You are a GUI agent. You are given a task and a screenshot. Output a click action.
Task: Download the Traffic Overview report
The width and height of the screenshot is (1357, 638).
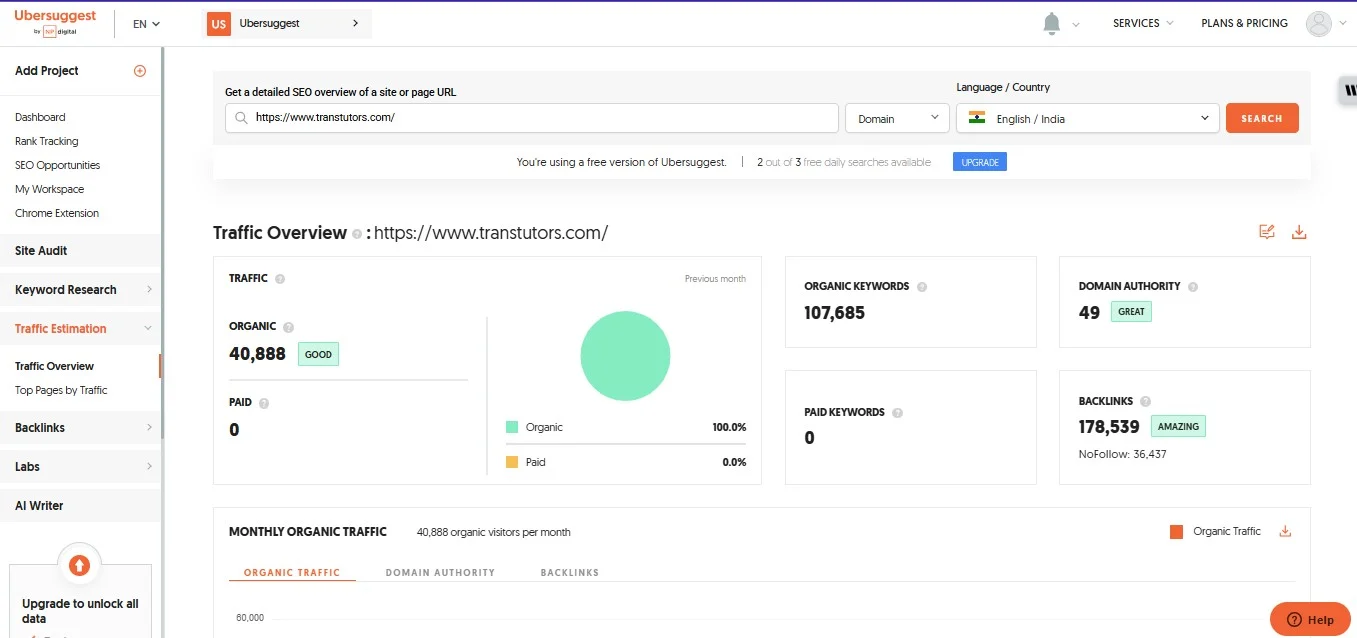pyautogui.click(x=1299, y=232)
